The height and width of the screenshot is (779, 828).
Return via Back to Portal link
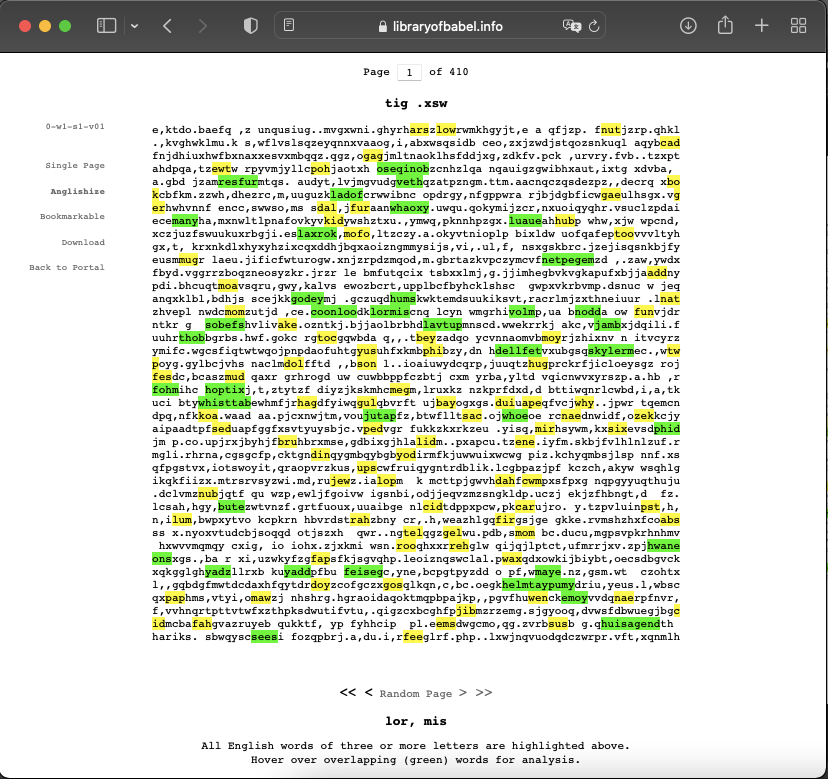(67, 267)
